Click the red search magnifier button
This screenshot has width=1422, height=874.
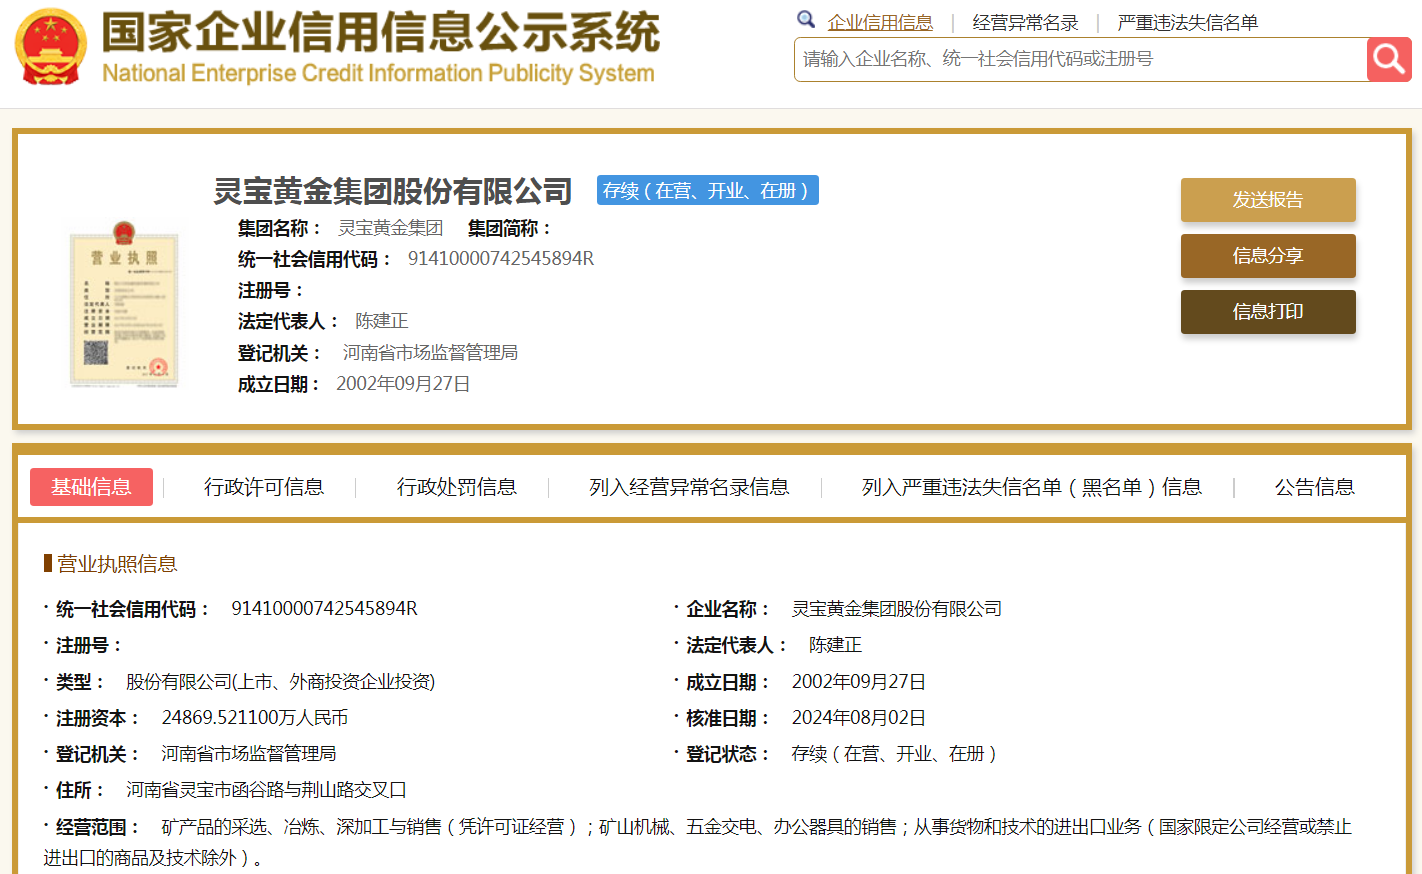[1388, 60]
